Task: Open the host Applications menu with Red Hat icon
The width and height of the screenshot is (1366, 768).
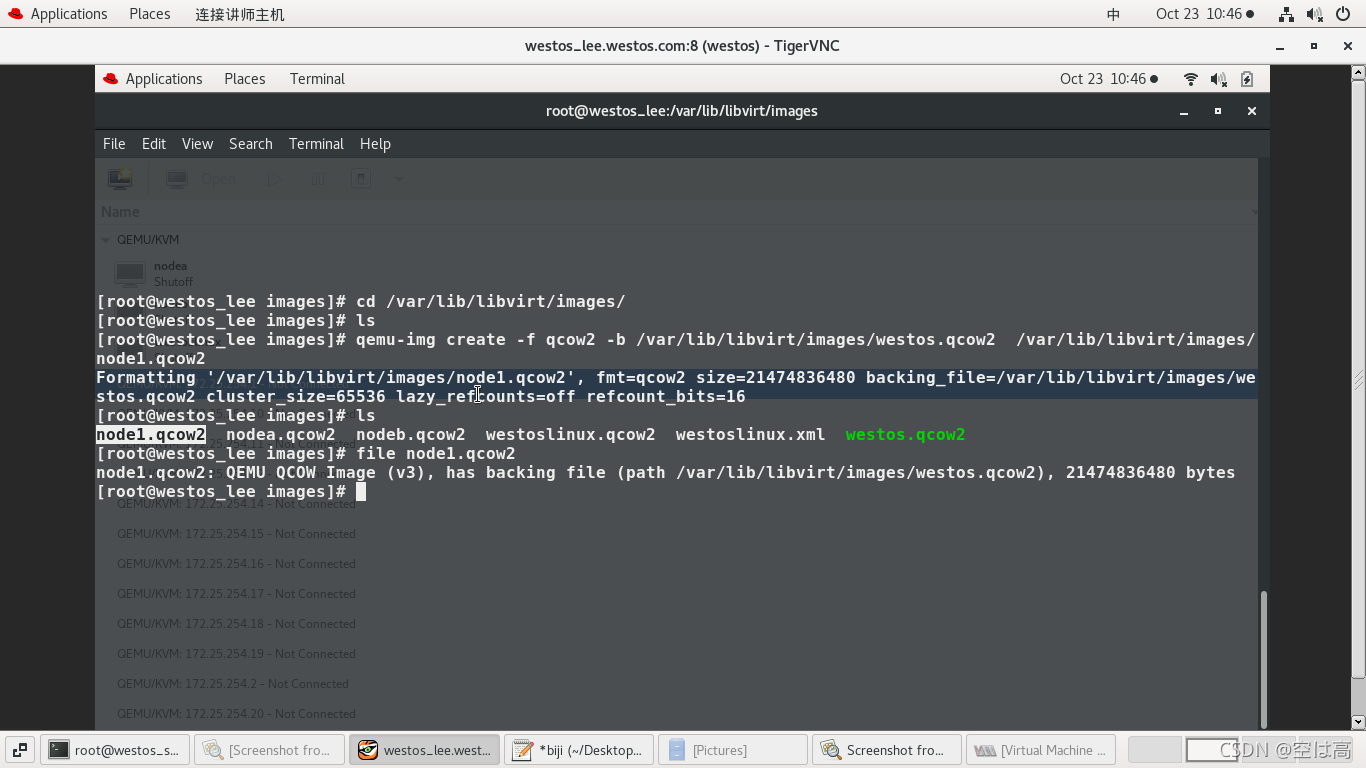Action: point(57,14)
